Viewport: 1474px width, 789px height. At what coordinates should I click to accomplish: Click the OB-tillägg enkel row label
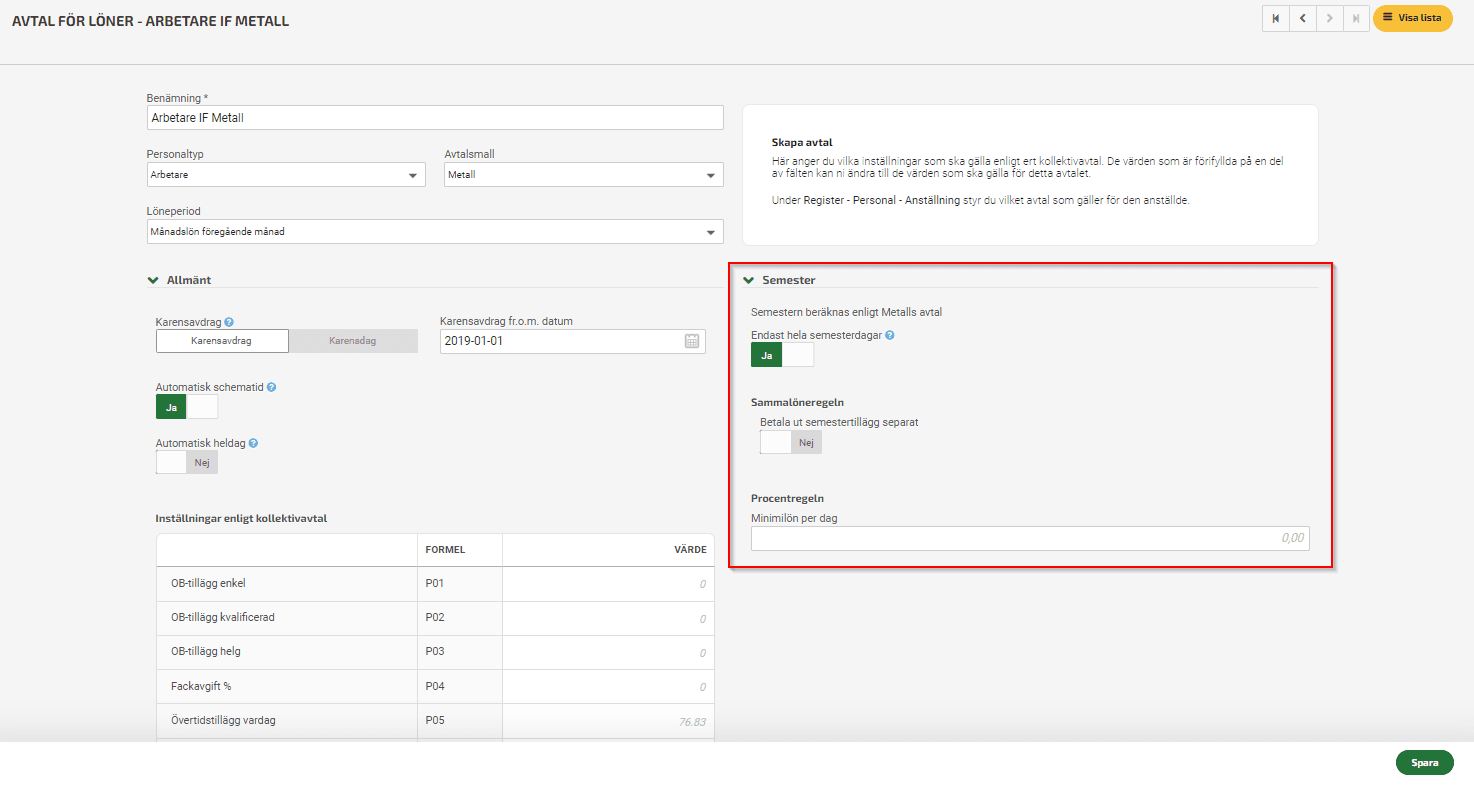(x=208, y=584)
